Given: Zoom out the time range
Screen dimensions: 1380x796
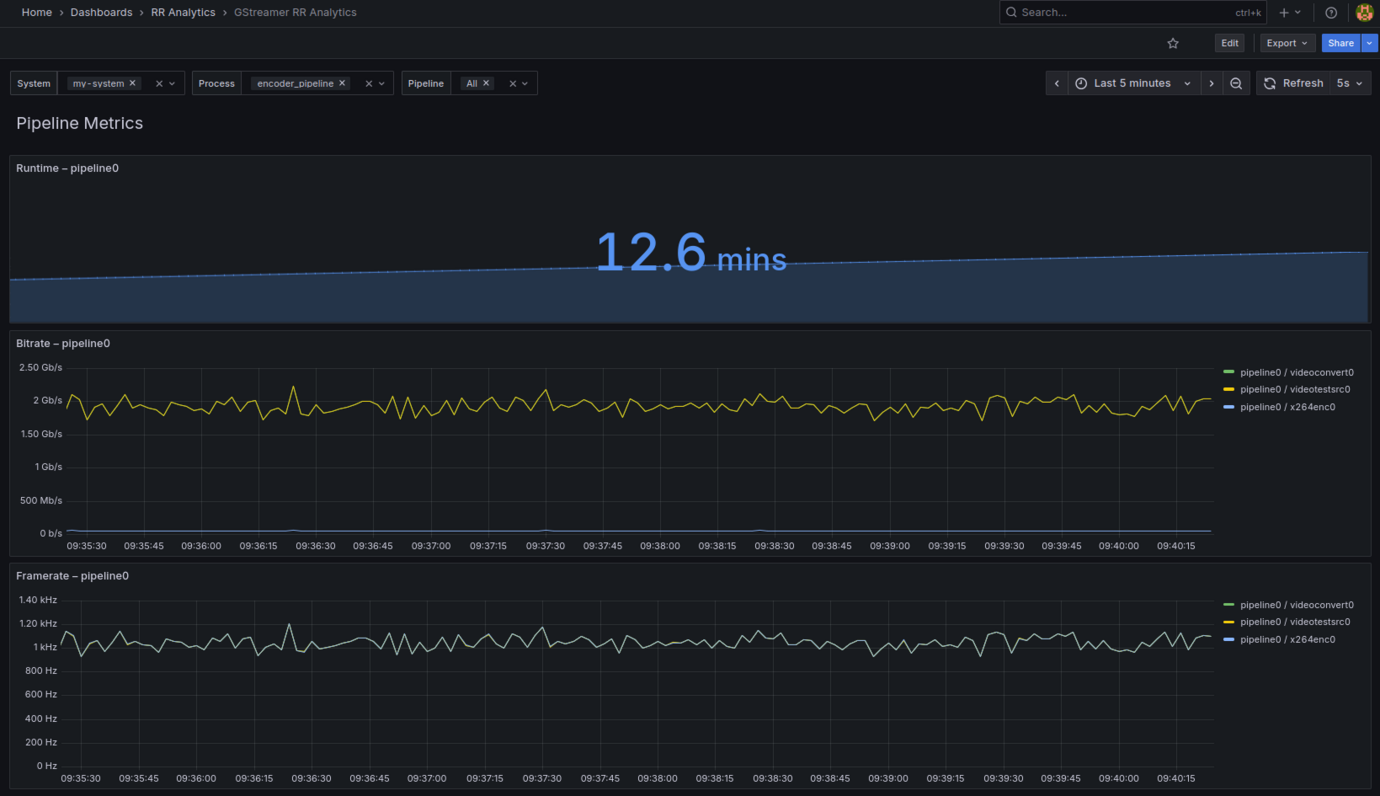Looking at the screenshot, I should coord(1236,83).
